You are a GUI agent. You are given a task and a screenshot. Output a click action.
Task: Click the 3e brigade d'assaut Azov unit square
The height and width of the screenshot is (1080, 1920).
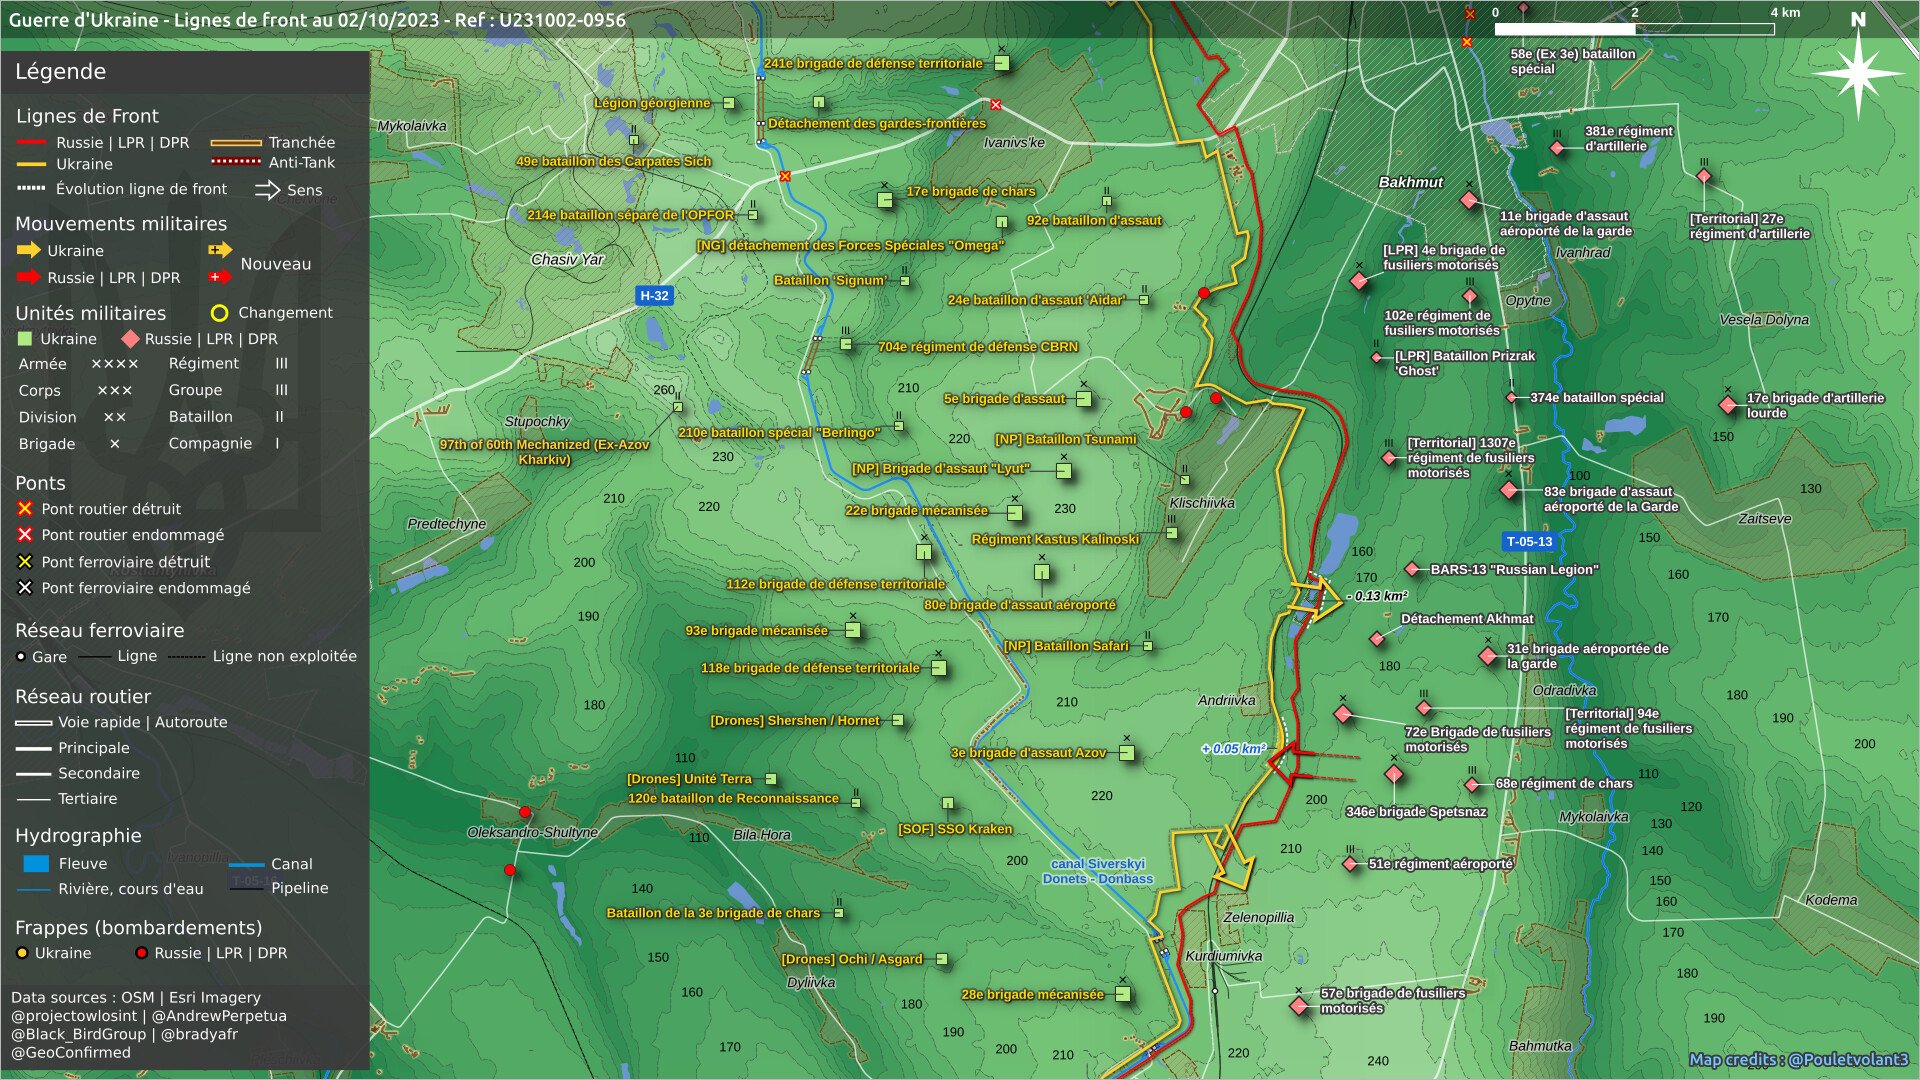pyautogui.click(x=1127, y=753)
